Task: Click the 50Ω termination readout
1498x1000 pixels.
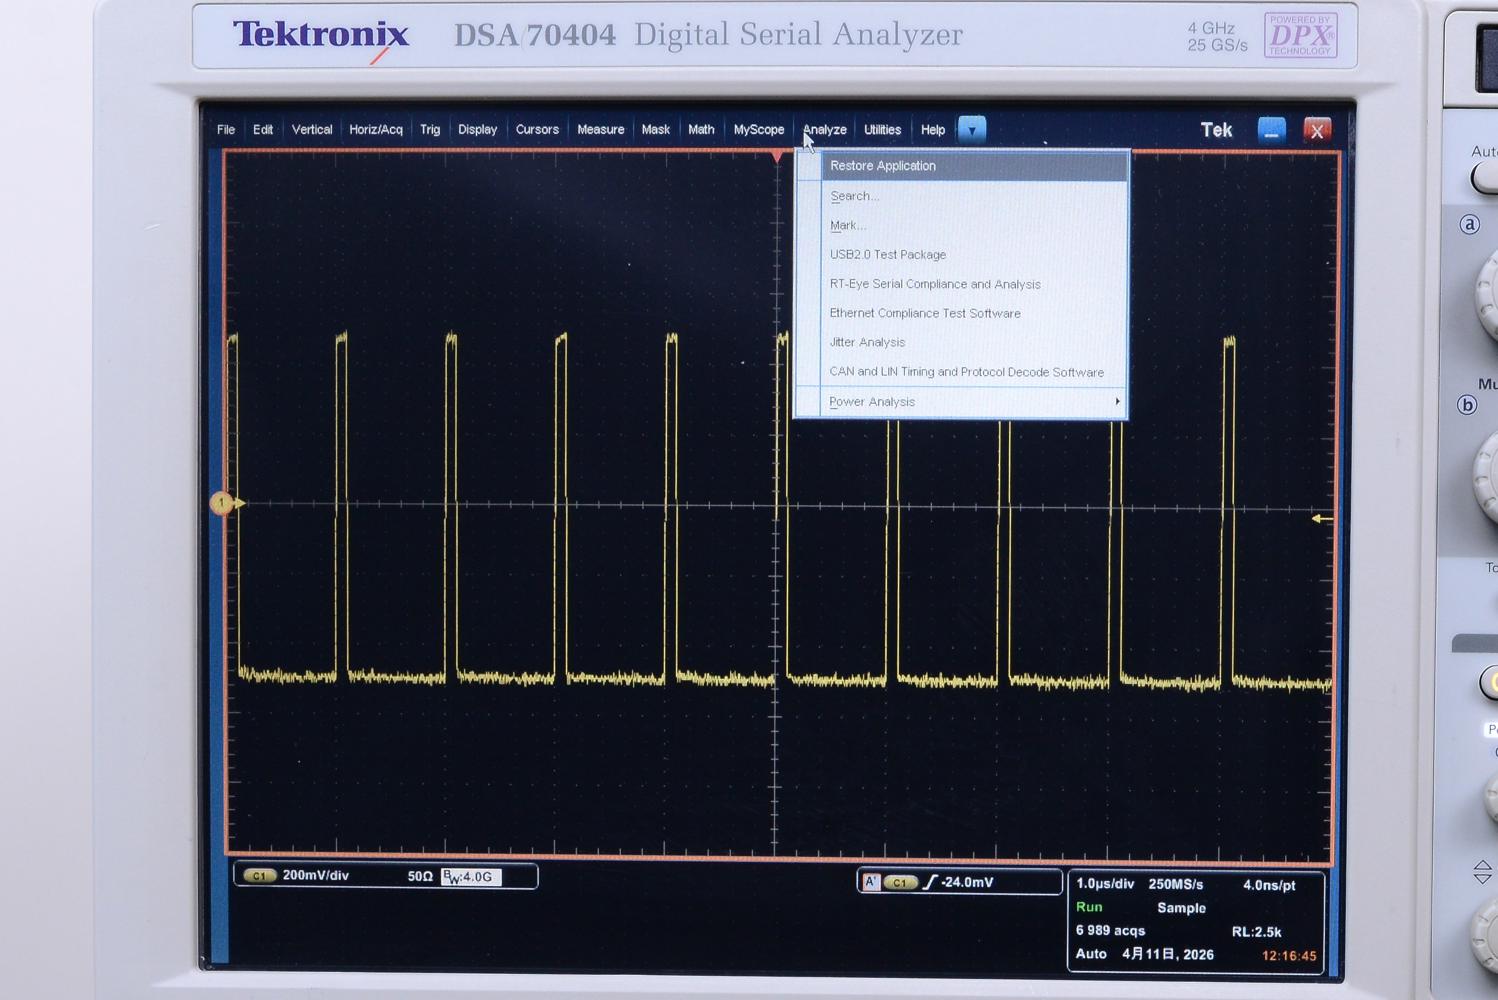Action: (420, 876)
